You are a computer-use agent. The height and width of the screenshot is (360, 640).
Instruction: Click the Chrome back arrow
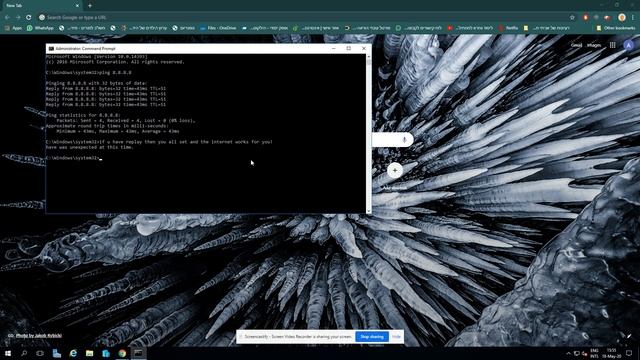pyautogui.click(x=7, y=18)
